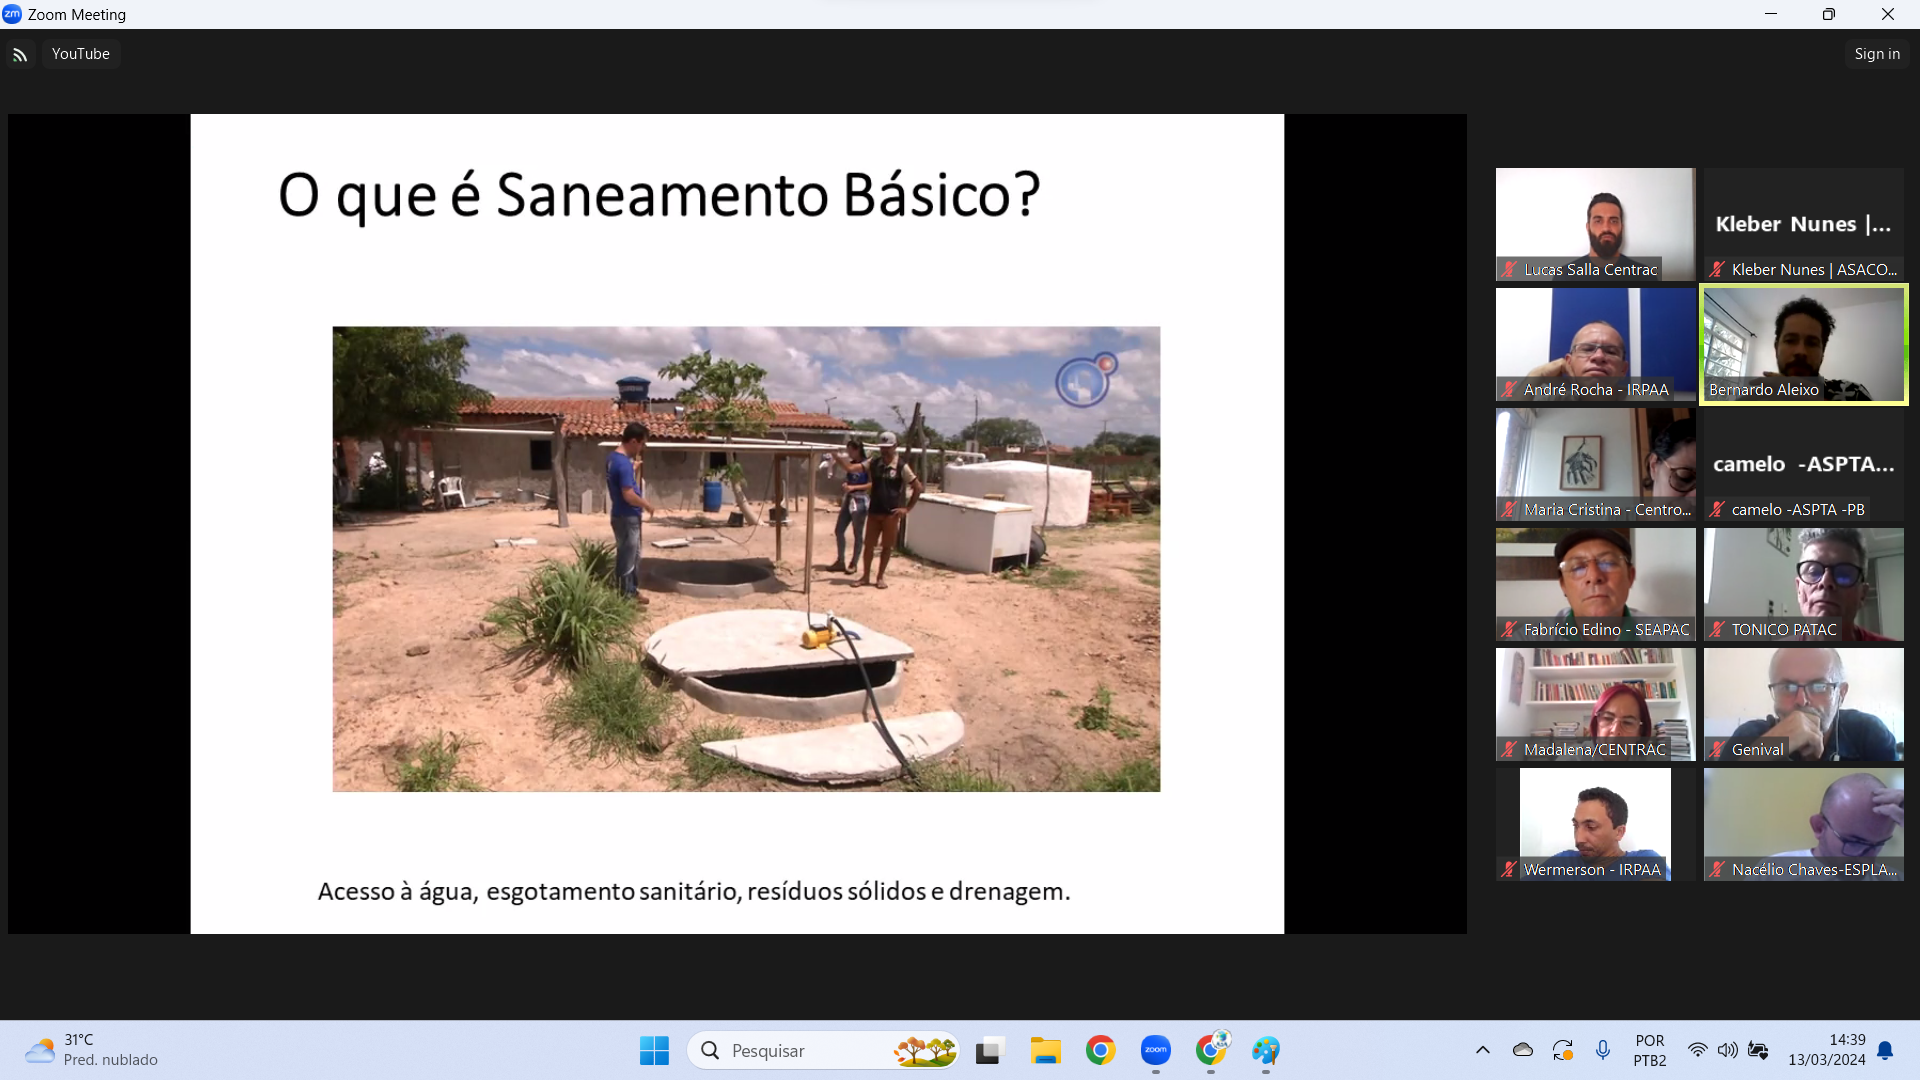Click muted mic icon on TONICO PATAC
Viewport: 1920px width, 1080px height.
click(1717, 630)
